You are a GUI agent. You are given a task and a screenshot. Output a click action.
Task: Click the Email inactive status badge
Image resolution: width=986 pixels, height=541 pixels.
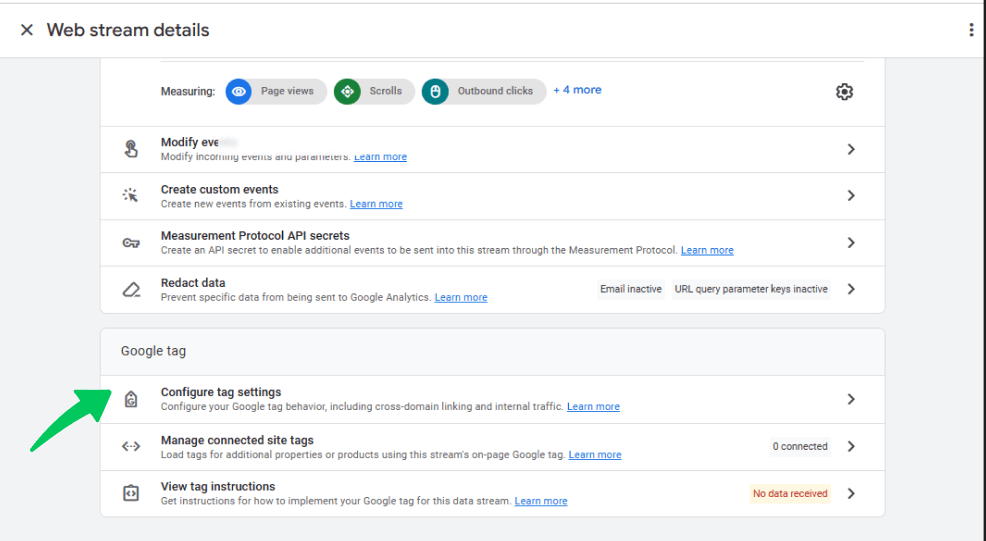click(x=631, y=289)
